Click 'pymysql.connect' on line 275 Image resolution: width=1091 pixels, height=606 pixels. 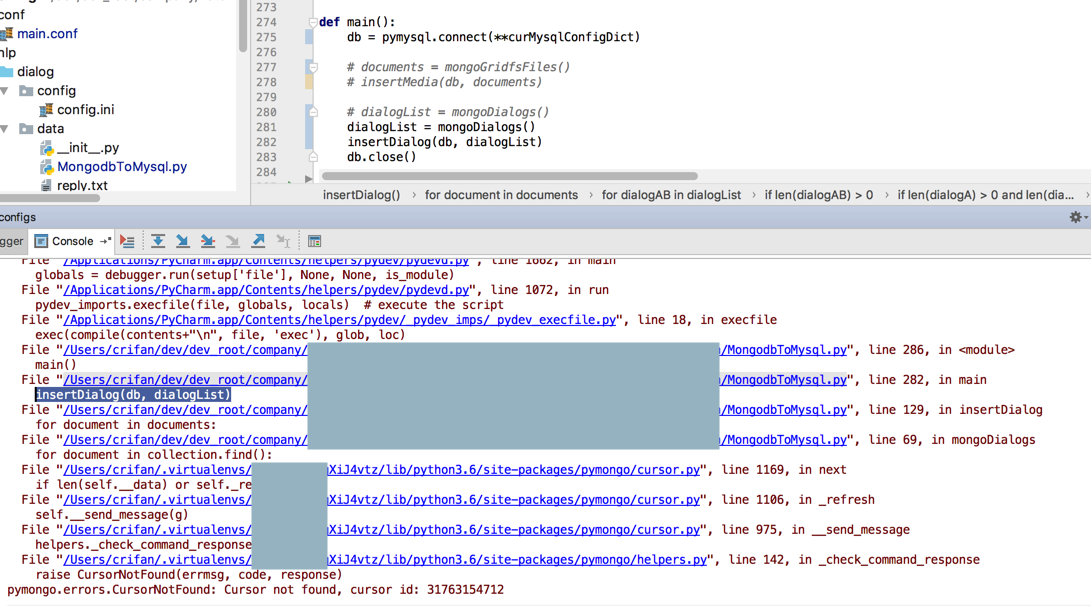[434, 37]
